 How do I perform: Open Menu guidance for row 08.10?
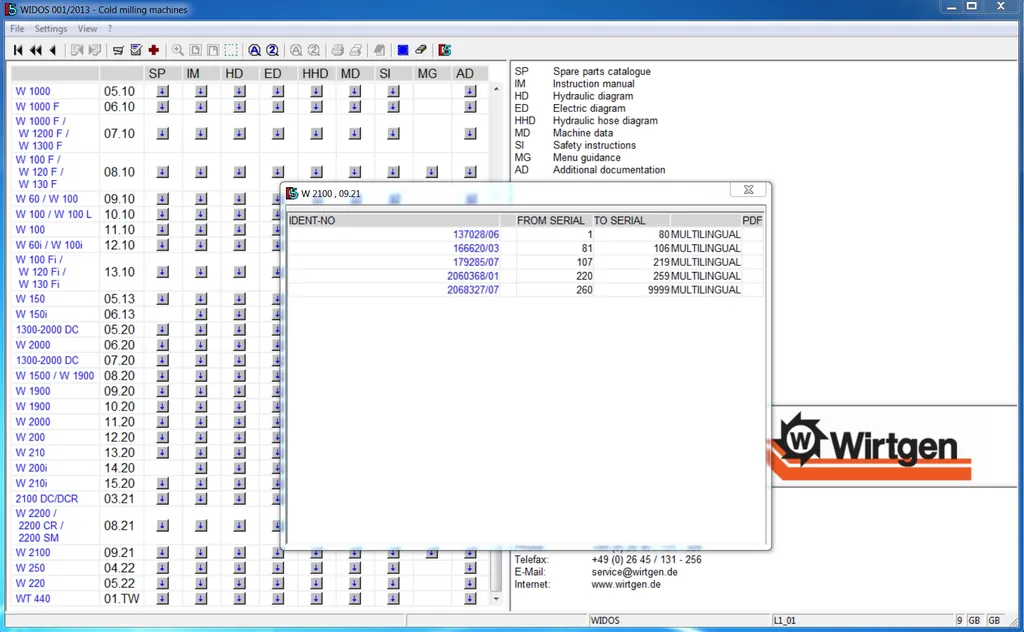pyautogui.click(x=432, y=172)
